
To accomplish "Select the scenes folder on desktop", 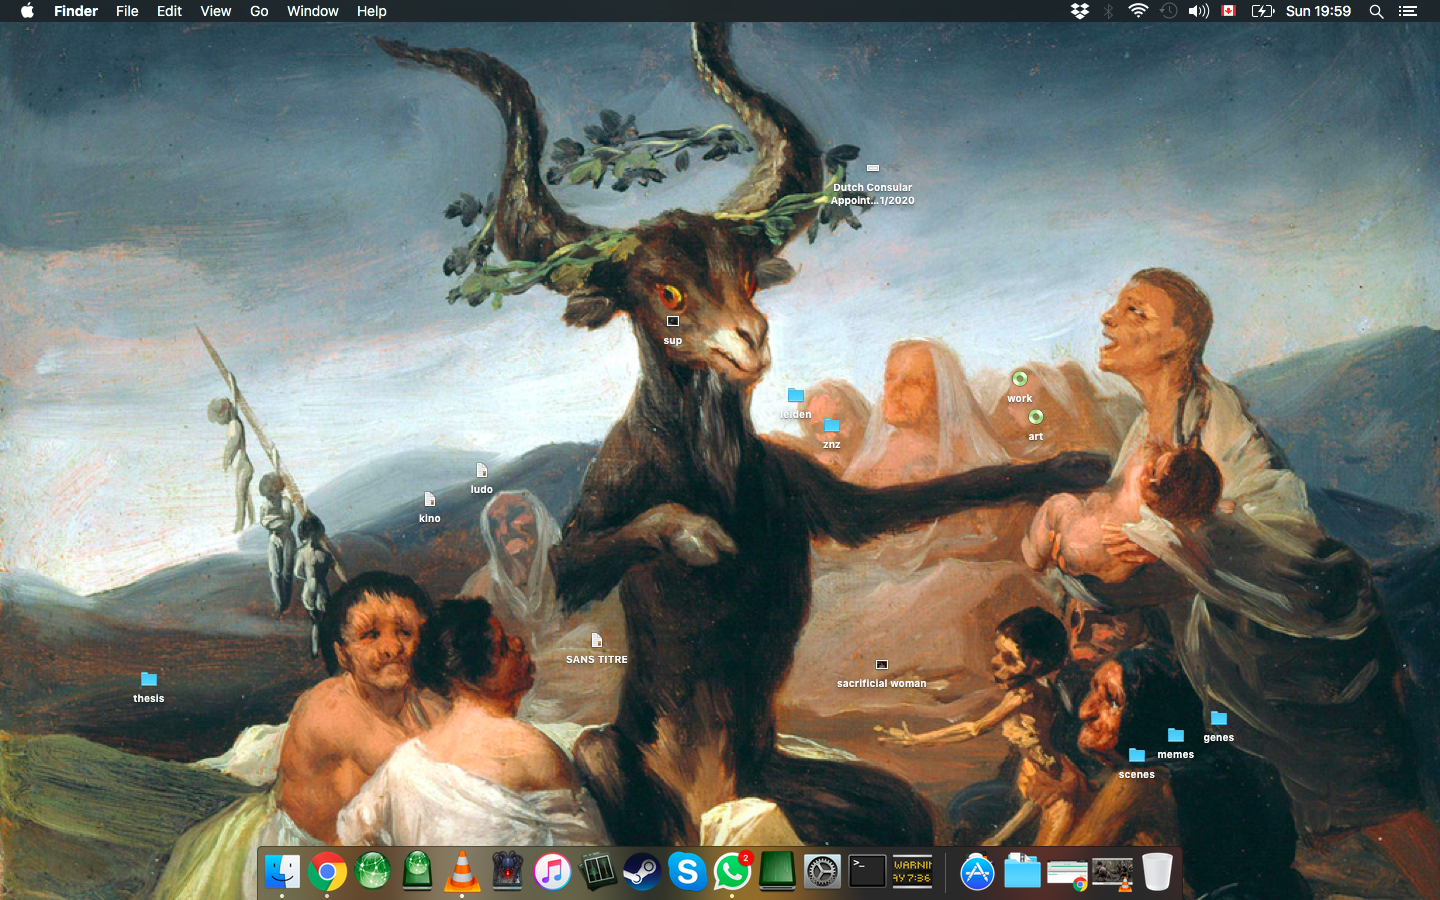I will pos(1136,755).
